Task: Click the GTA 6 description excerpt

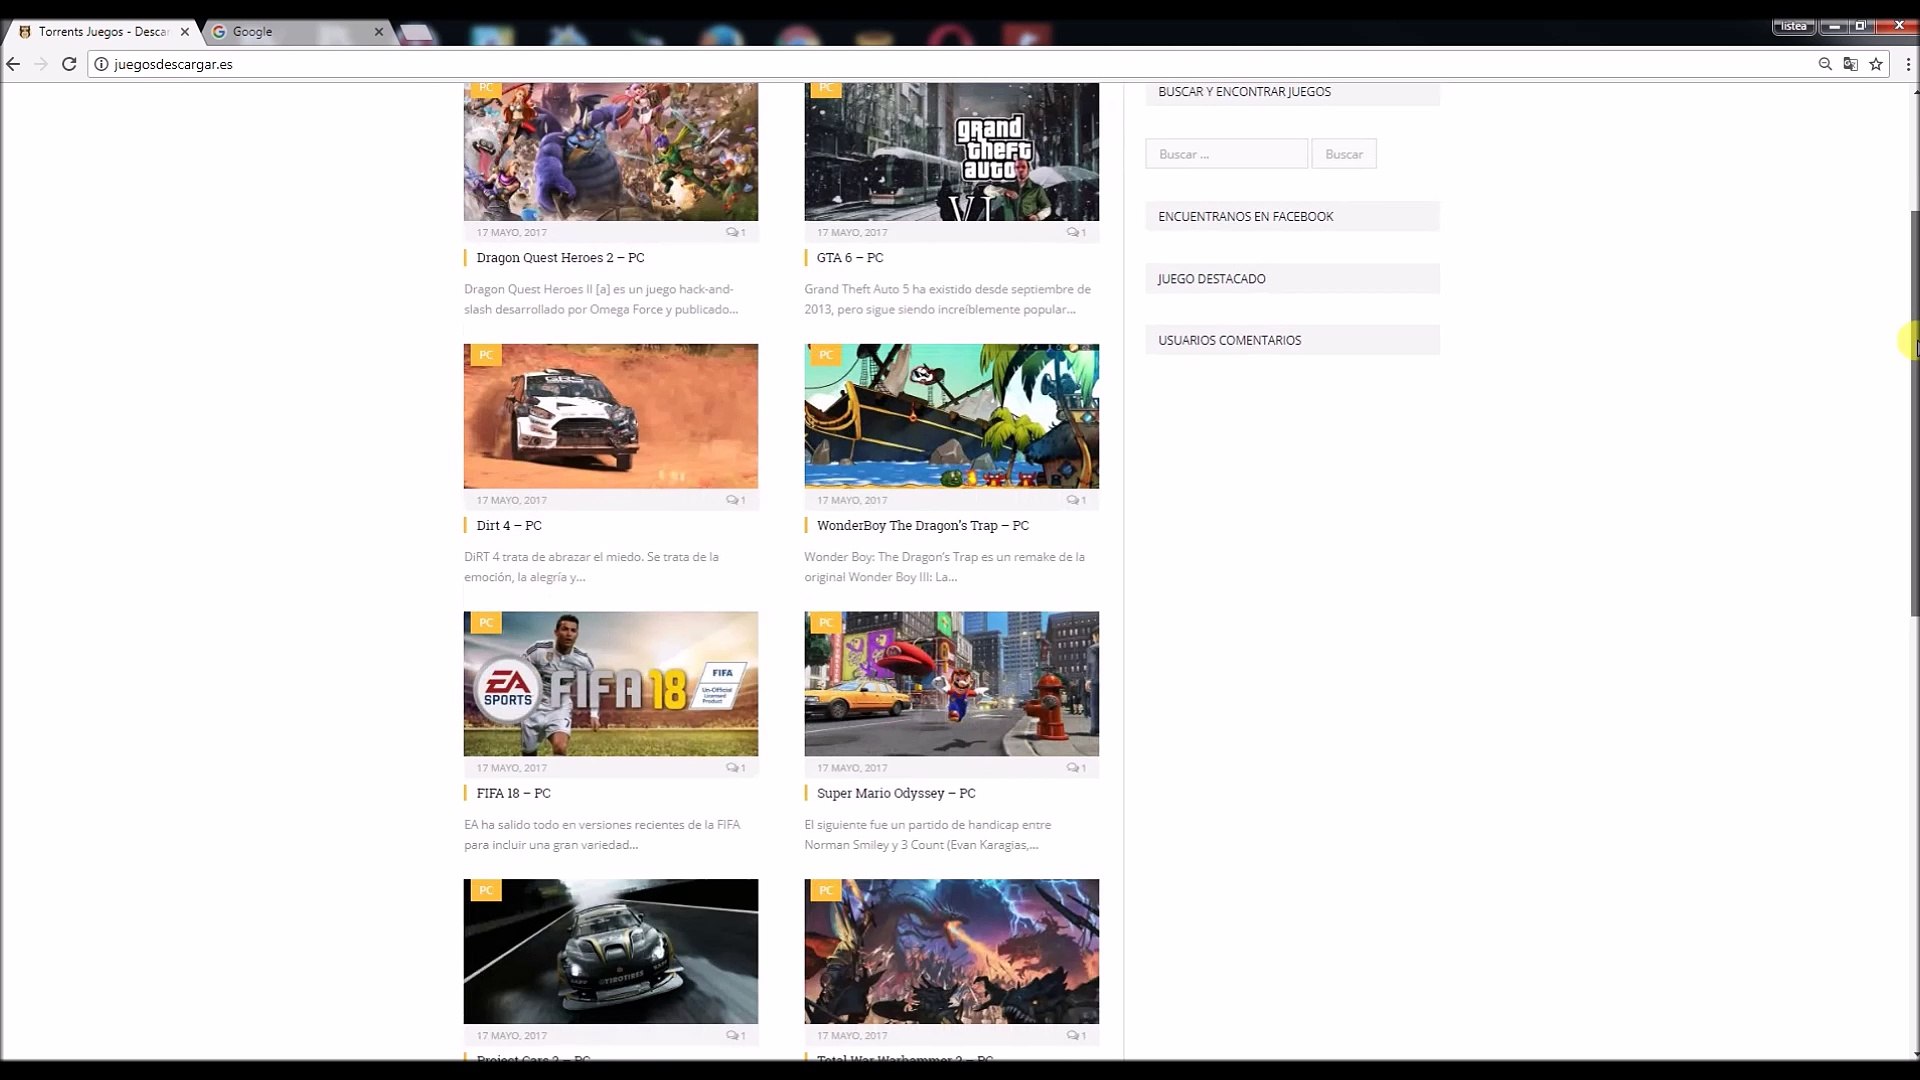Action: (x=947, y=300)
